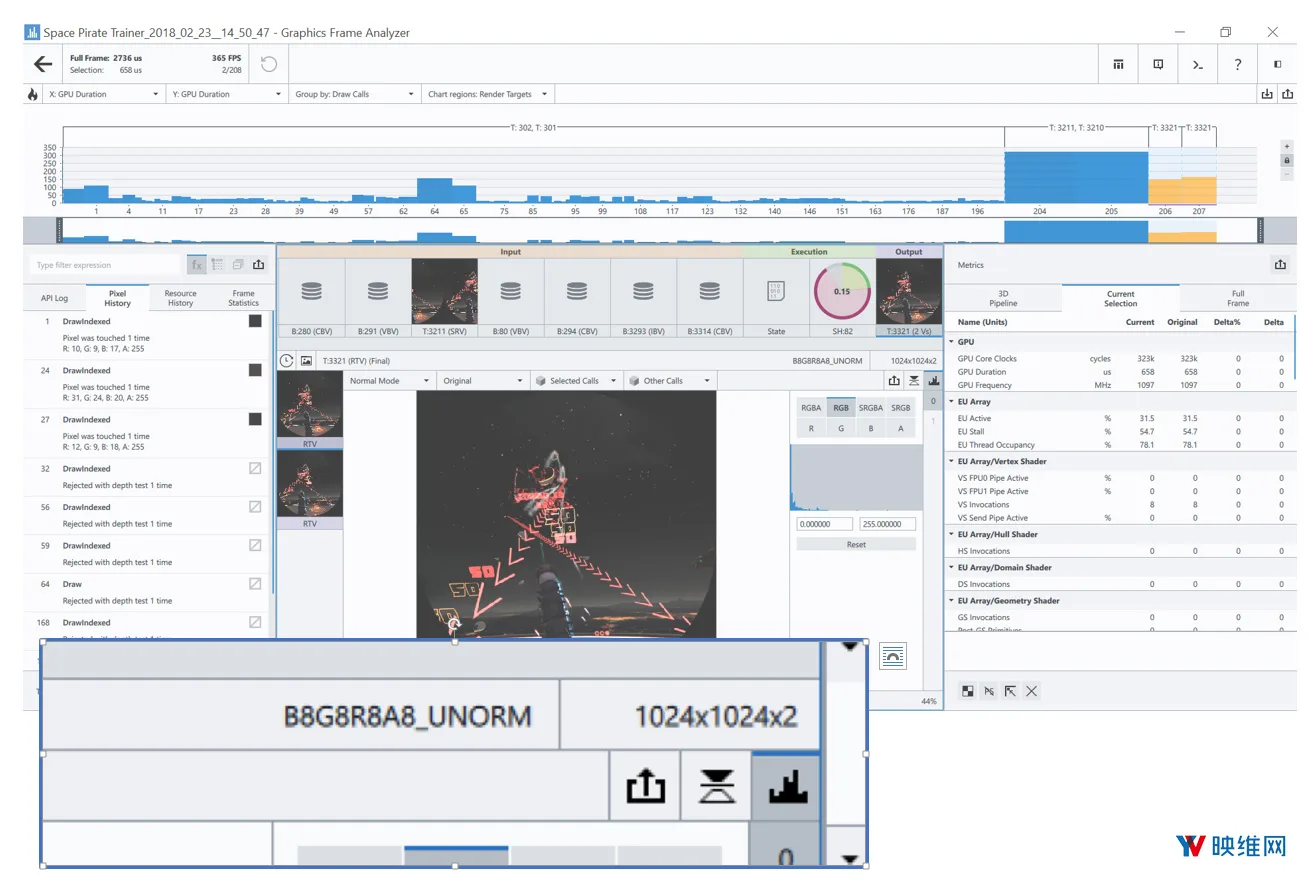The image size is (1316, 887).
Task: Toggle the checkbox on DrawIndexed row 24
Action: point(255,371)
